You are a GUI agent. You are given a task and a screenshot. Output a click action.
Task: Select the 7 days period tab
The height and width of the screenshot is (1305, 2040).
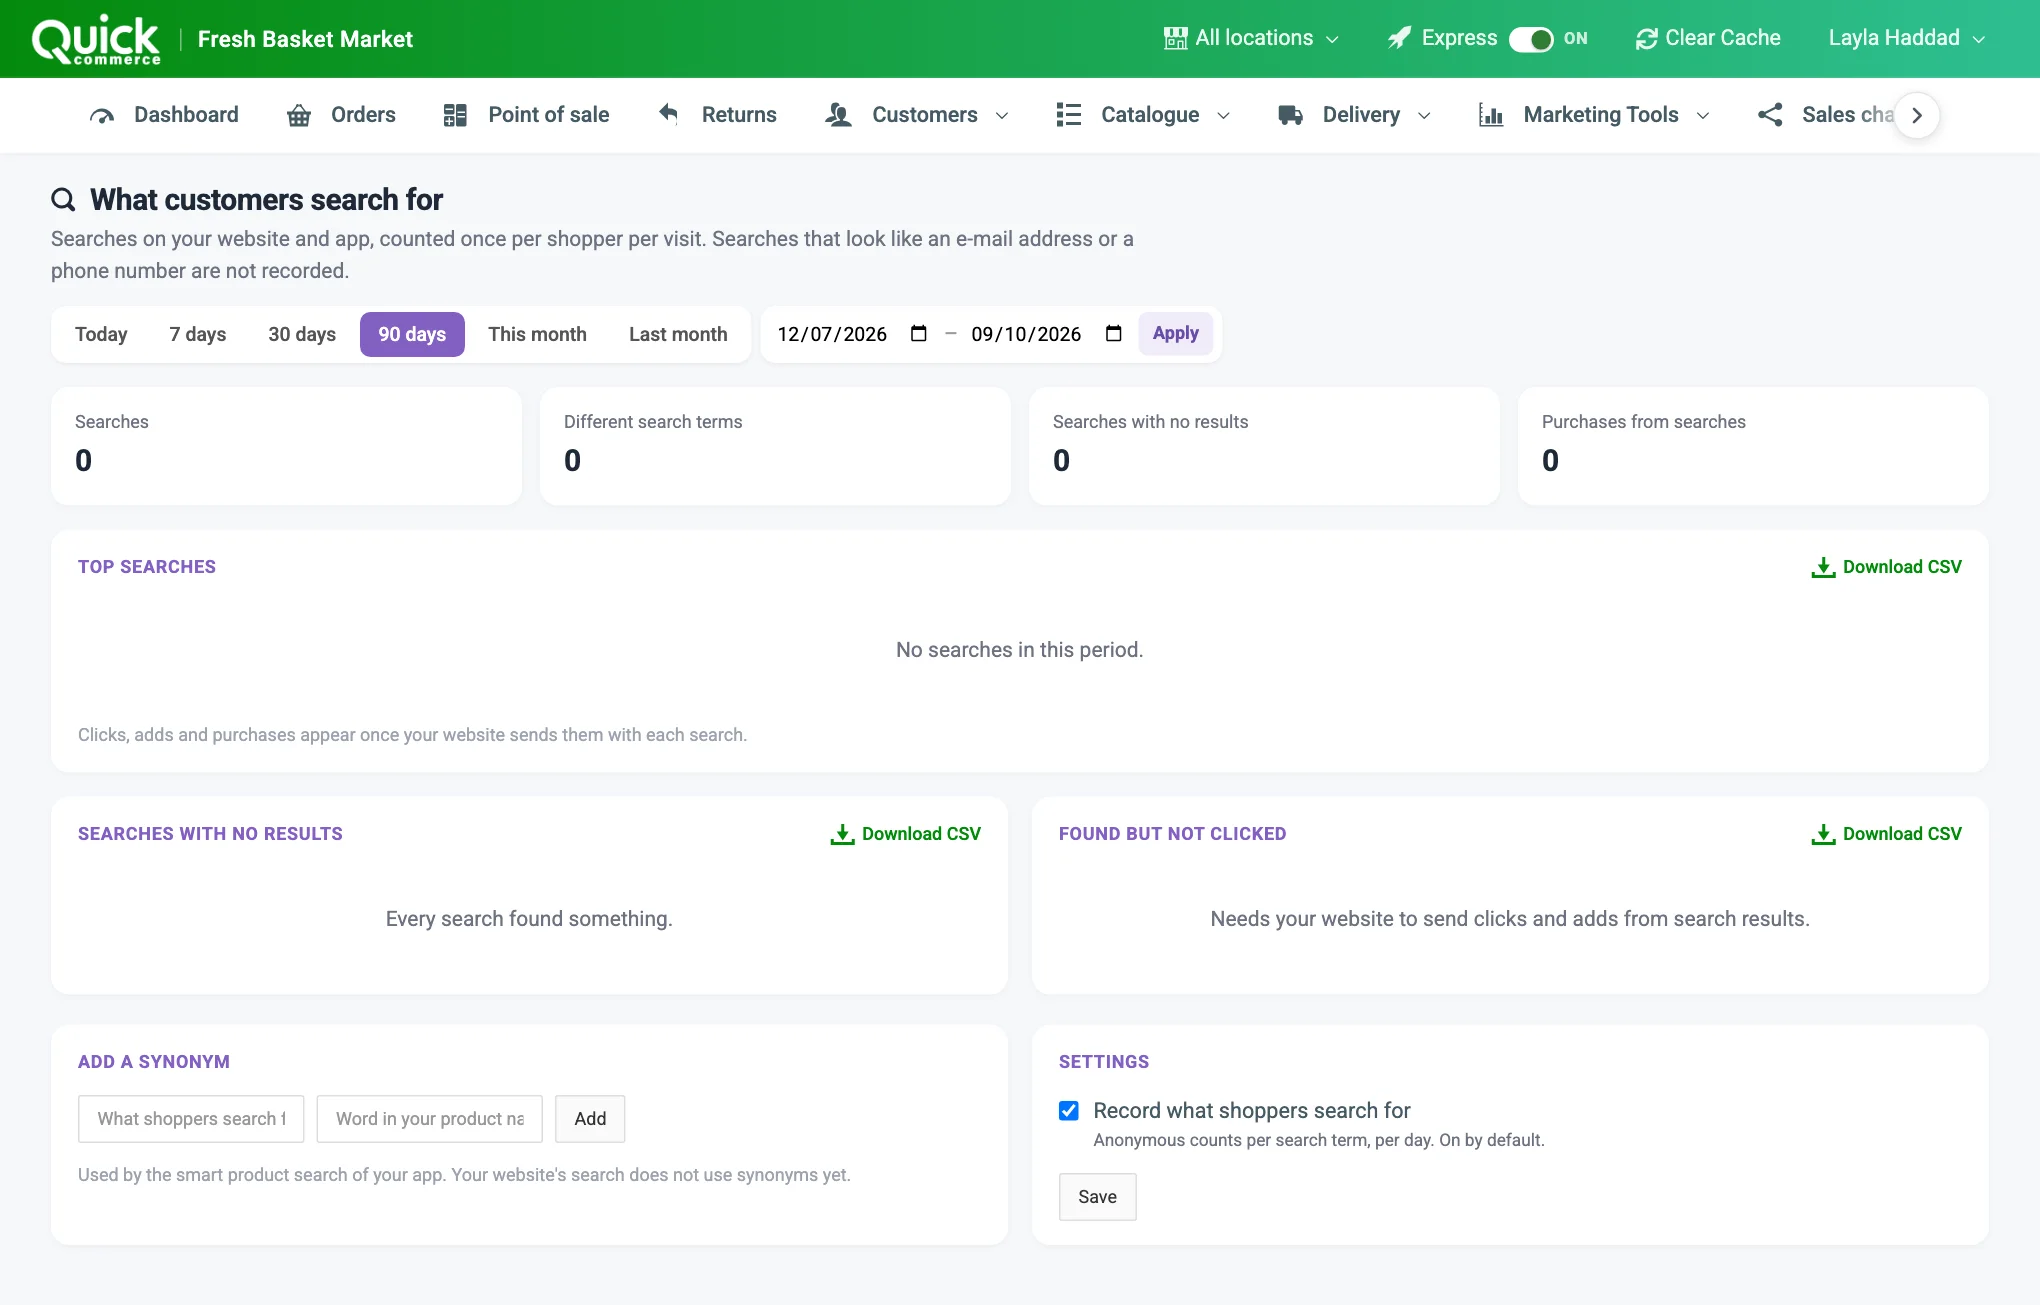pyautogui.click(x=198, y=334)
